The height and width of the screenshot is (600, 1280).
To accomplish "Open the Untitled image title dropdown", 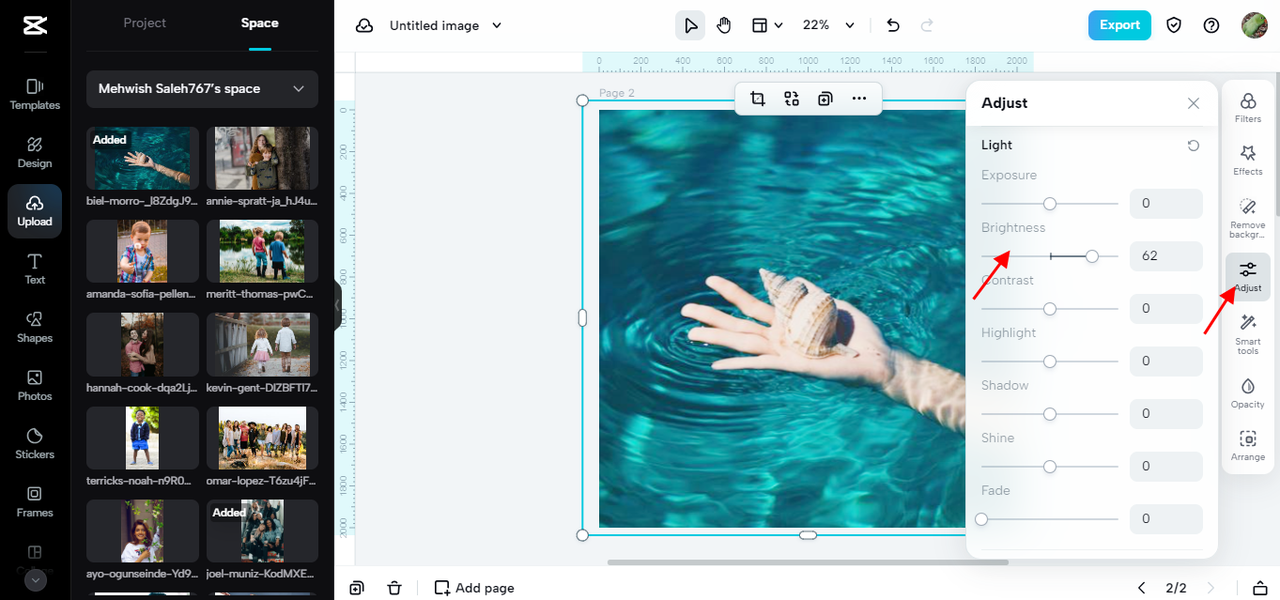I will (445, 25).
